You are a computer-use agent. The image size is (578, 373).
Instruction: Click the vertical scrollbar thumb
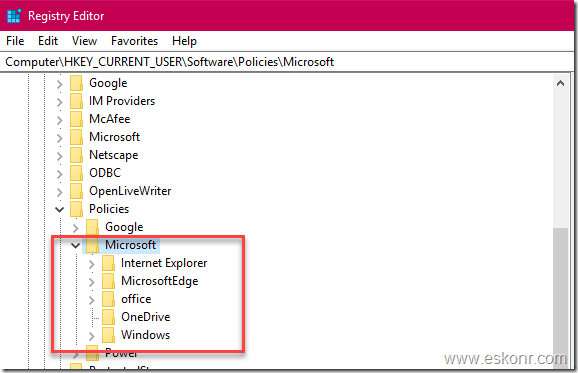(560, 298)
